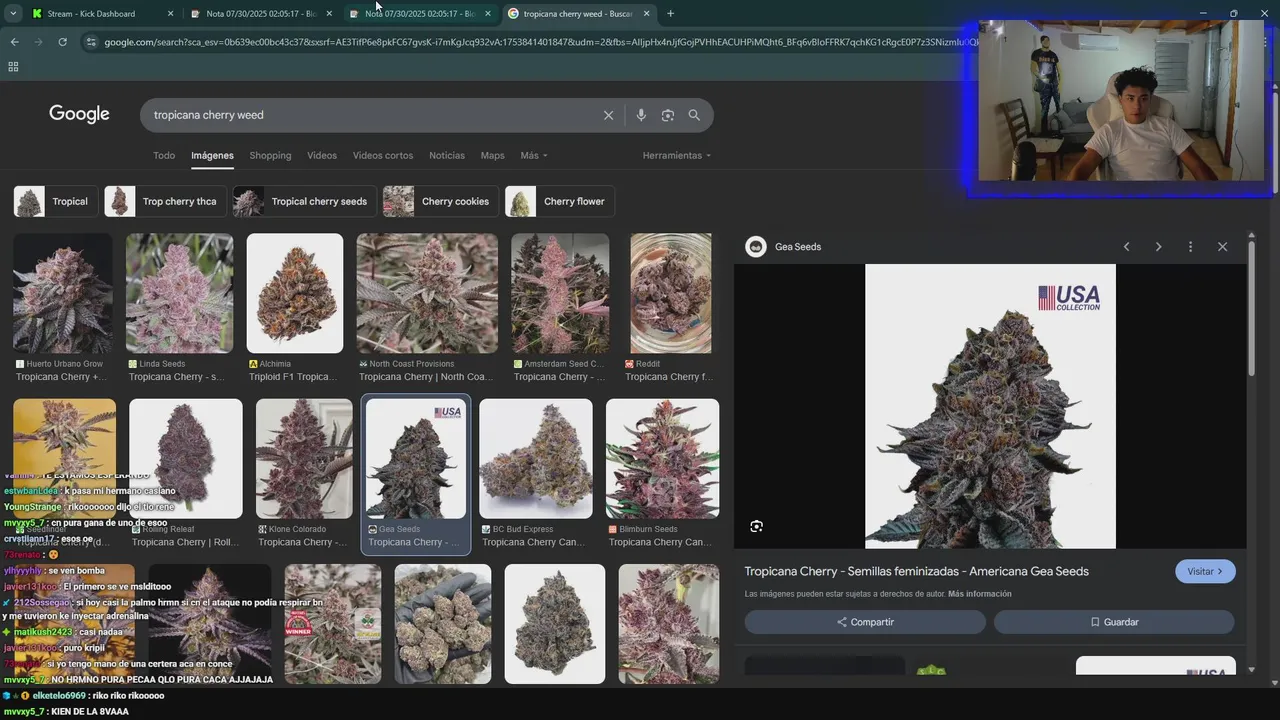Image resolution: width=1280 pixels, height=720 pixels.
Task: Open Tropicana Cherry Semillas feminizadas title link
Action: 917,572
